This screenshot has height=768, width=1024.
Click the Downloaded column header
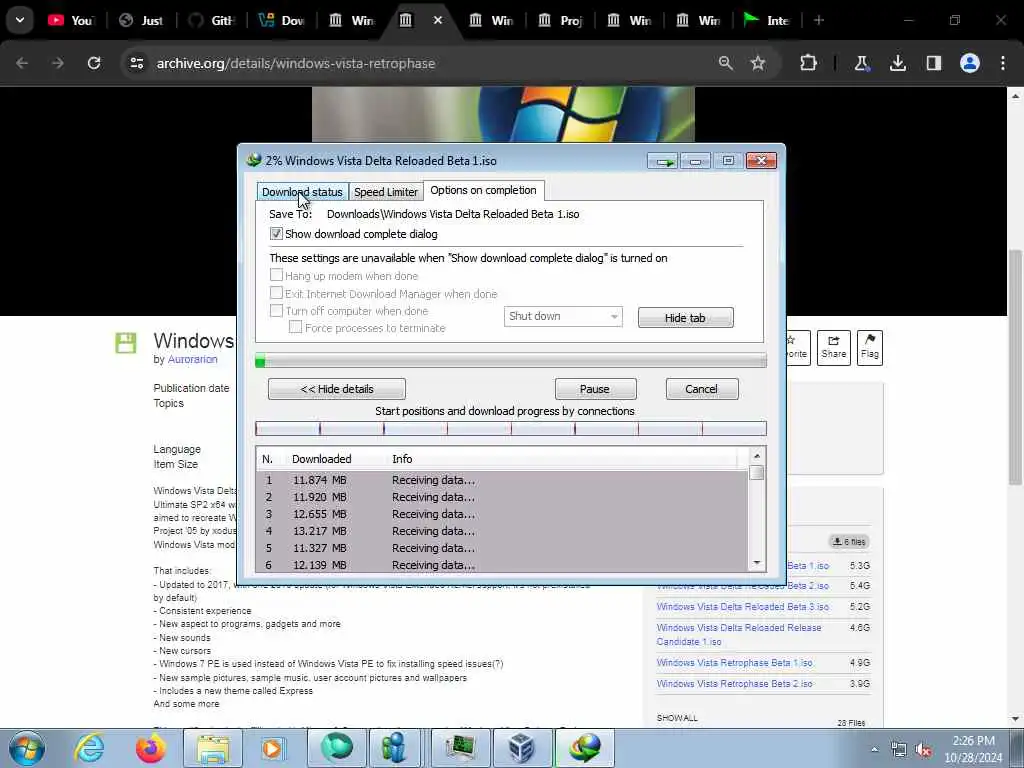pos(321,459)
